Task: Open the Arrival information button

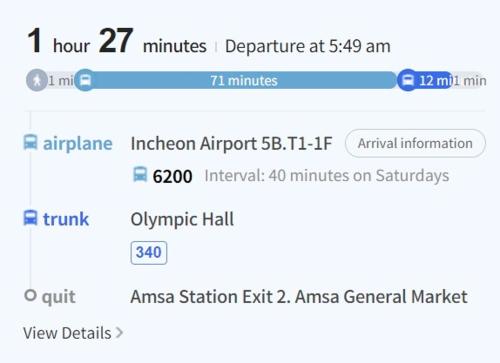Action: (415, 144)
